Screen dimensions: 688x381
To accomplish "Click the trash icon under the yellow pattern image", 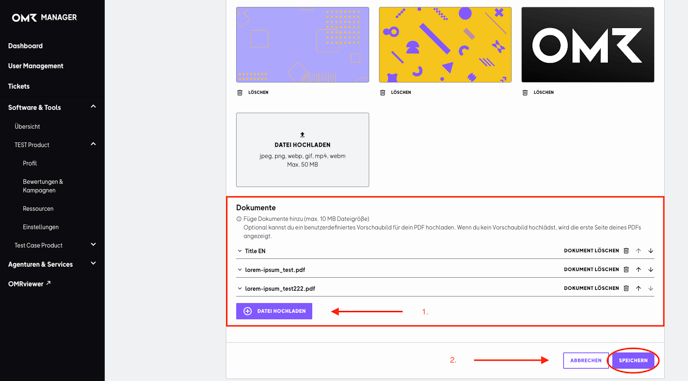I will 382,93.
